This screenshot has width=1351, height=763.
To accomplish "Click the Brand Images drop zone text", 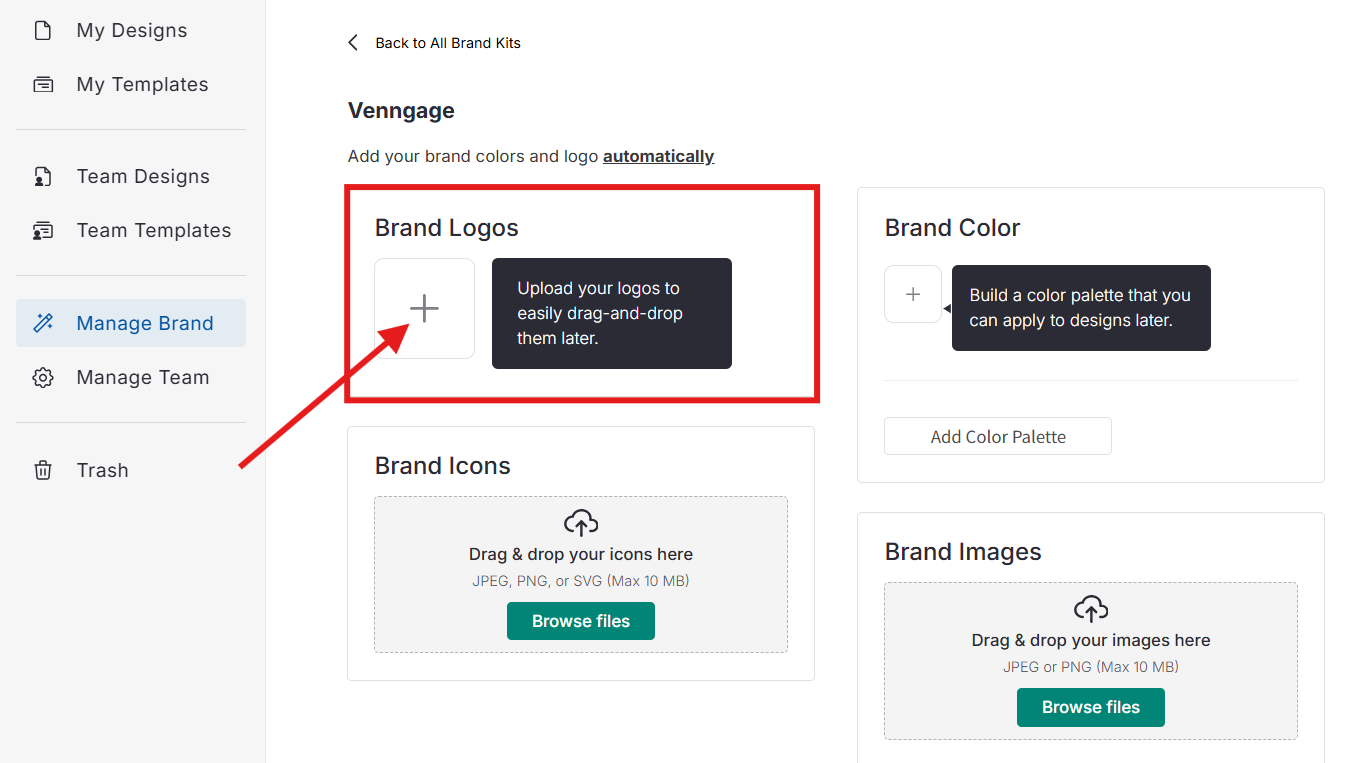I will click(1091, 640).
